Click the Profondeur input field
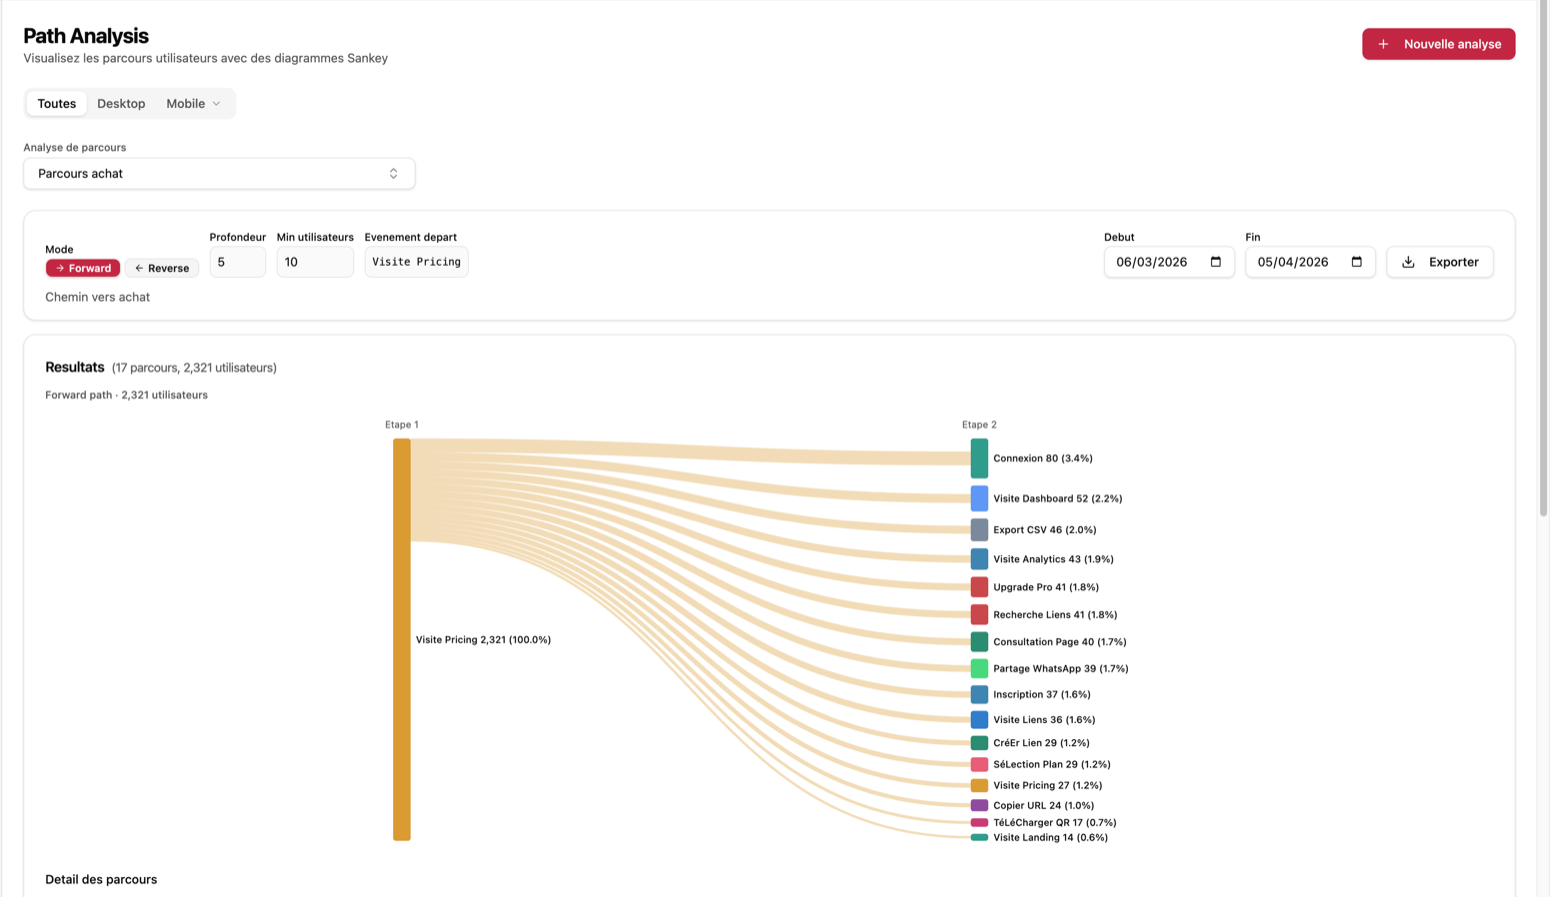The width and height of the screenshot is (1550, 897). [237, 262]
